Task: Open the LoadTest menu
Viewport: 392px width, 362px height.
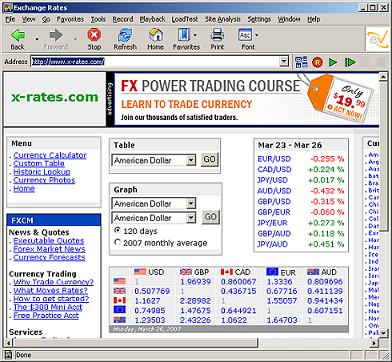Action: tap(185, 19)
